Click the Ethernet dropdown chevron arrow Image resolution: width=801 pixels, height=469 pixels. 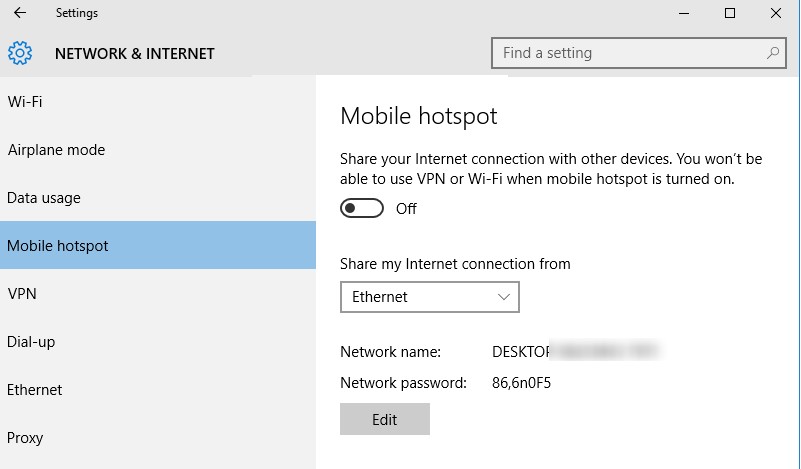coord(504,297)
